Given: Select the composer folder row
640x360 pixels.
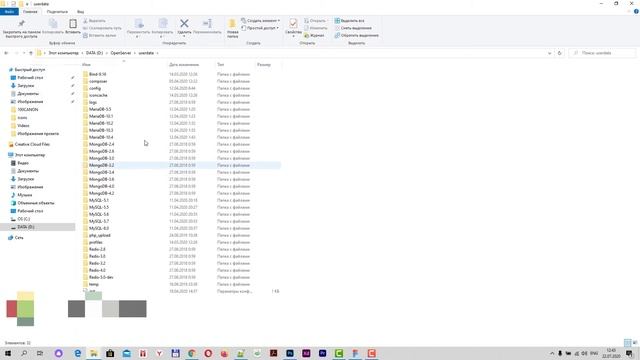Looking at the screenshot, I should (x=181, y=81).
